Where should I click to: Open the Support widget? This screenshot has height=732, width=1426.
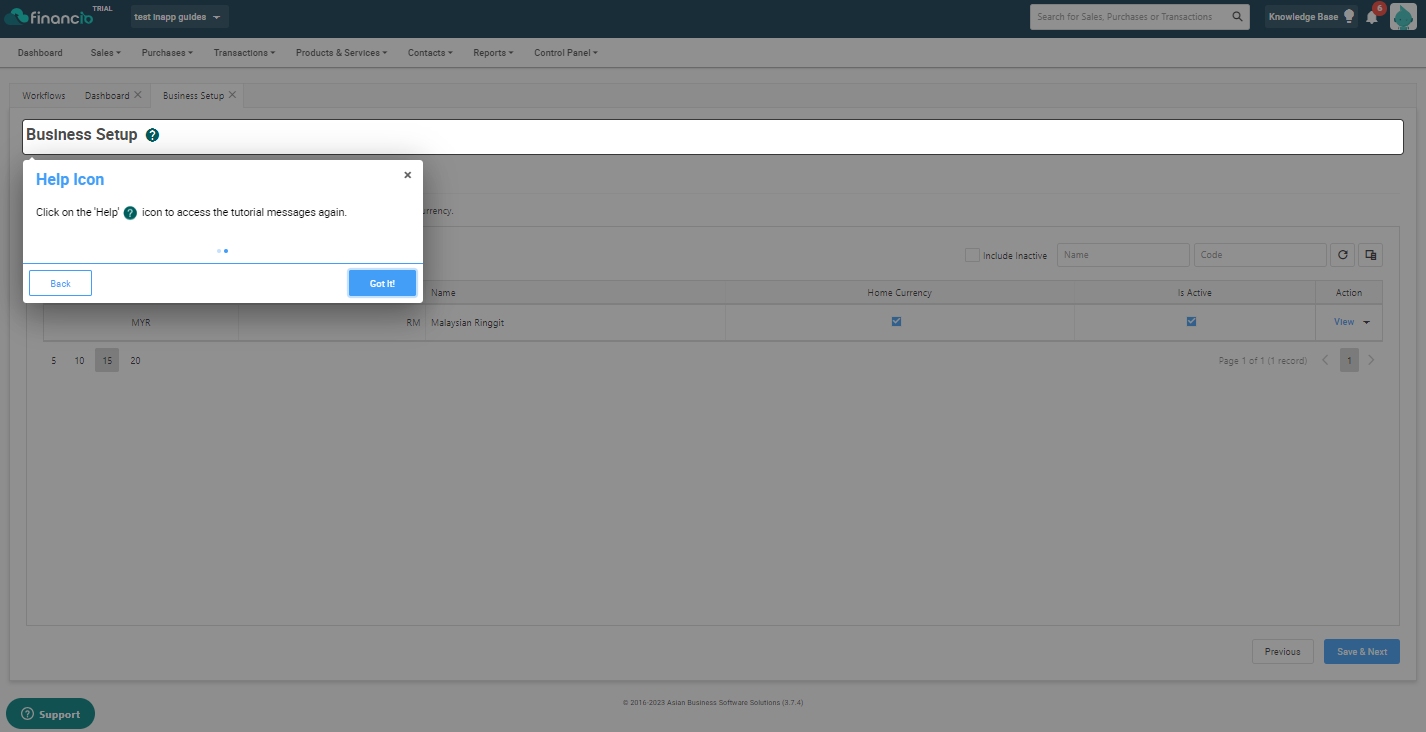coord(50,714)
